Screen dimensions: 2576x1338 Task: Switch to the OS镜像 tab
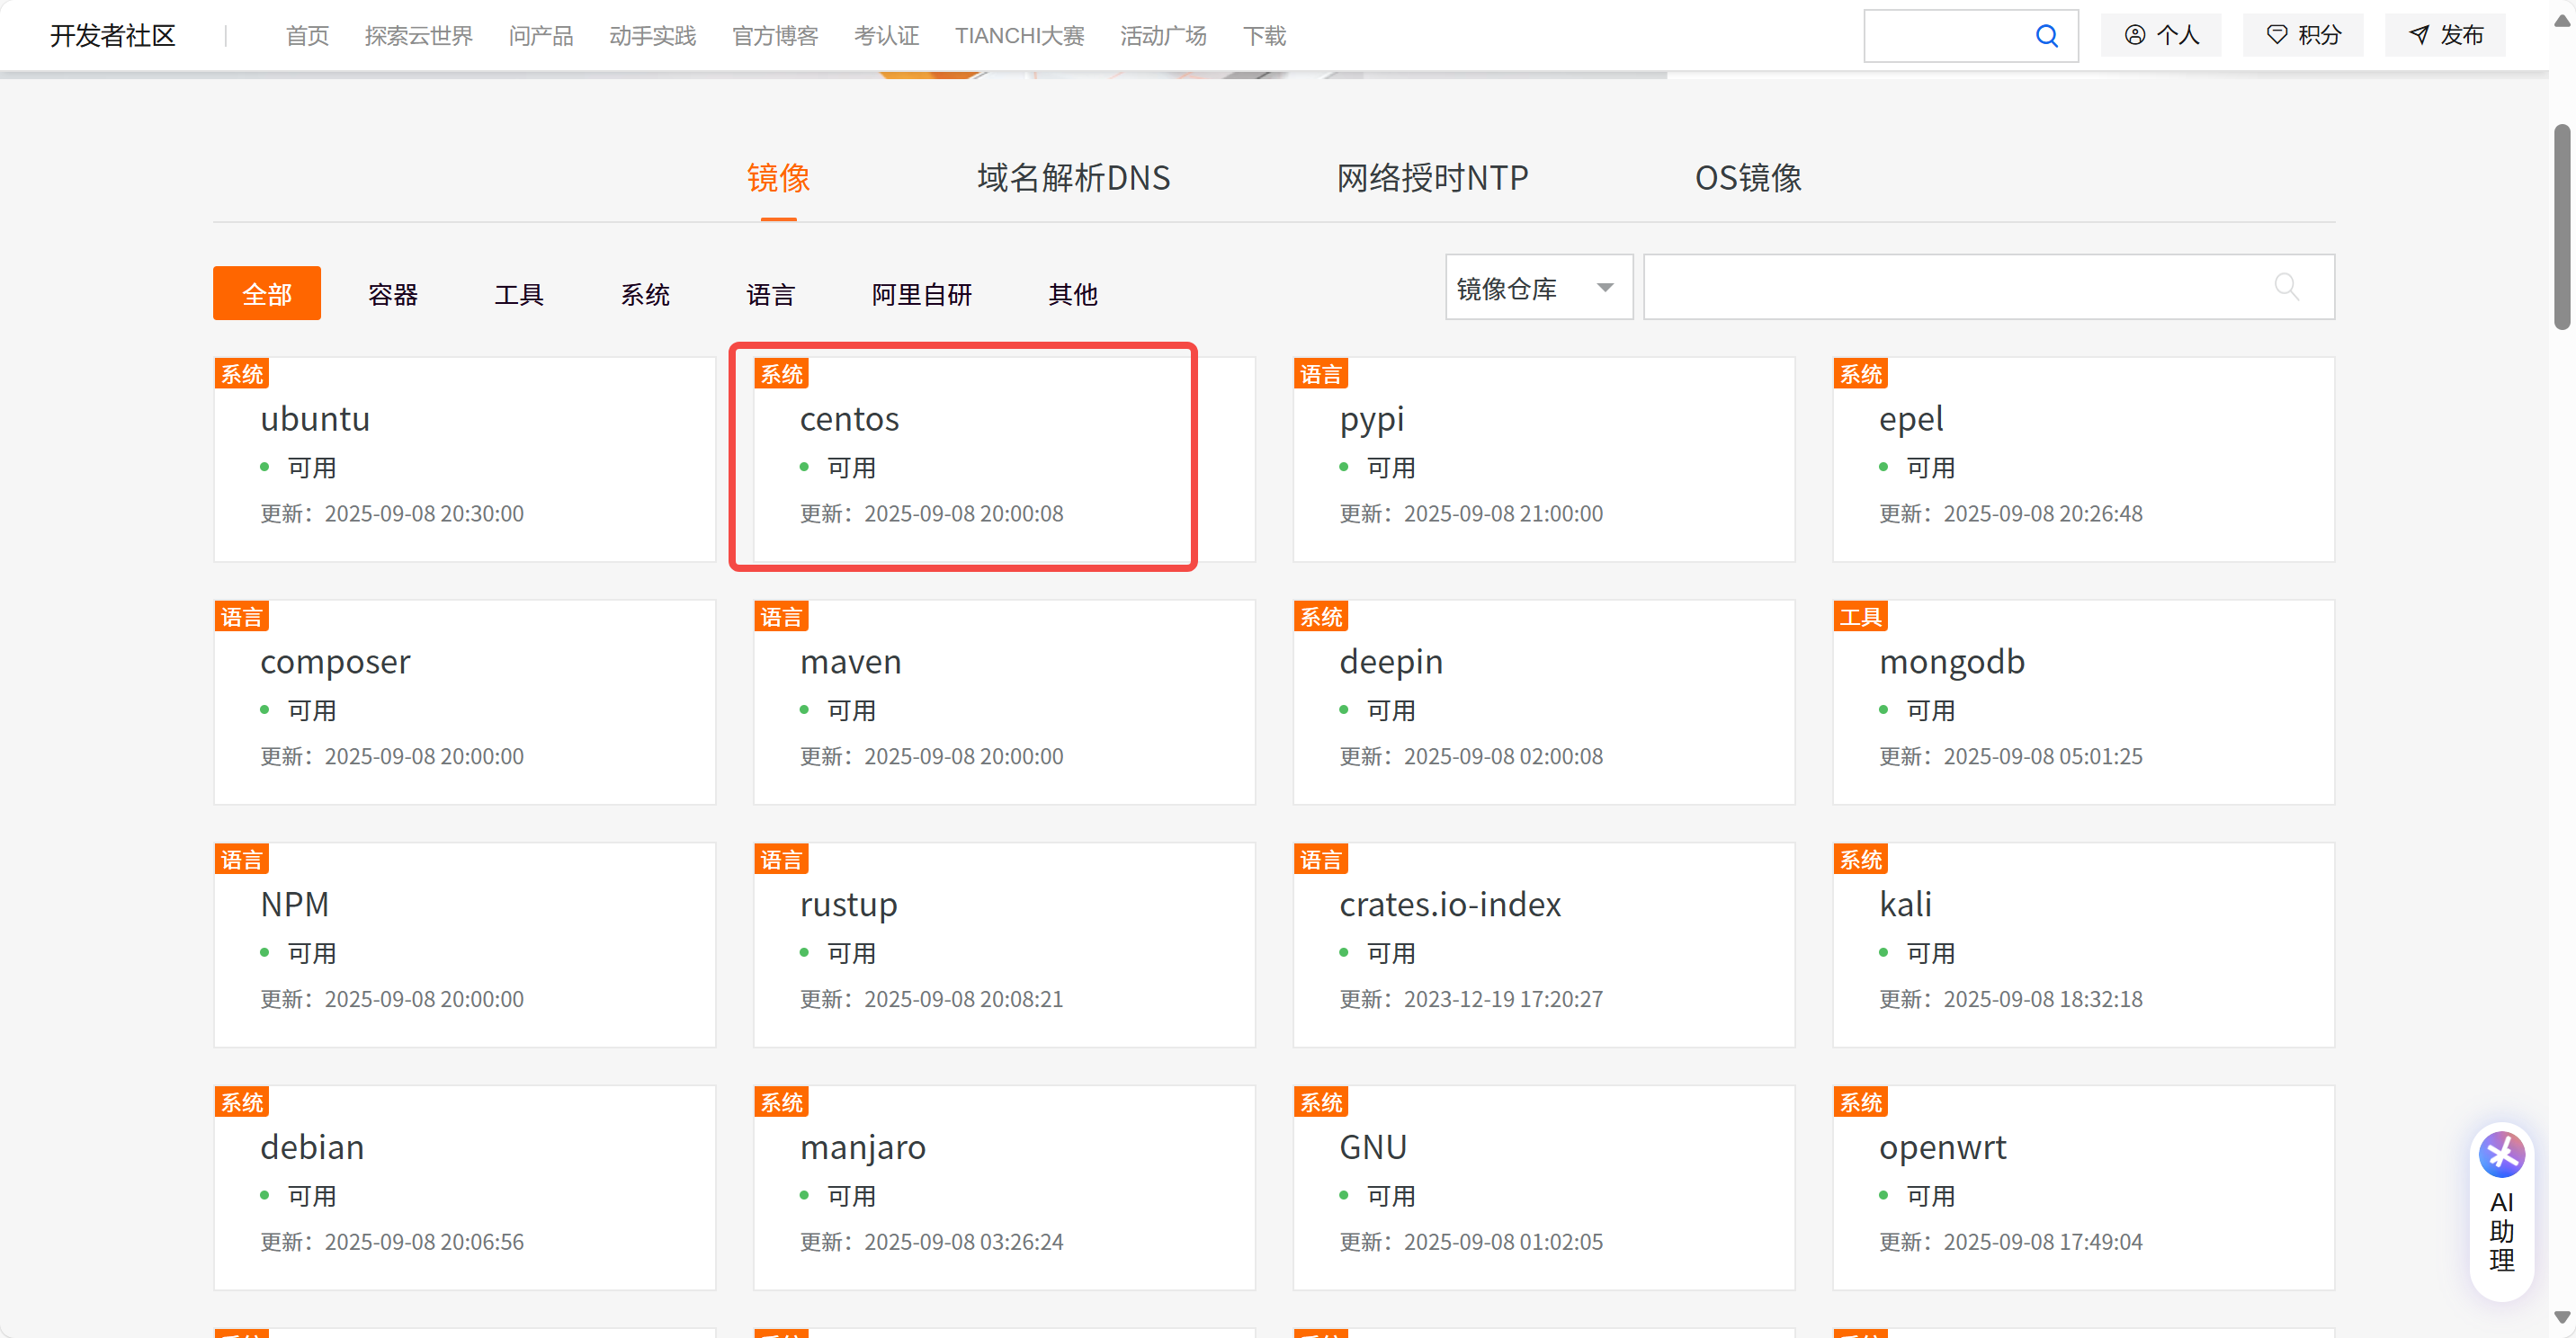pyautogui.click(x=1747, y=178)
